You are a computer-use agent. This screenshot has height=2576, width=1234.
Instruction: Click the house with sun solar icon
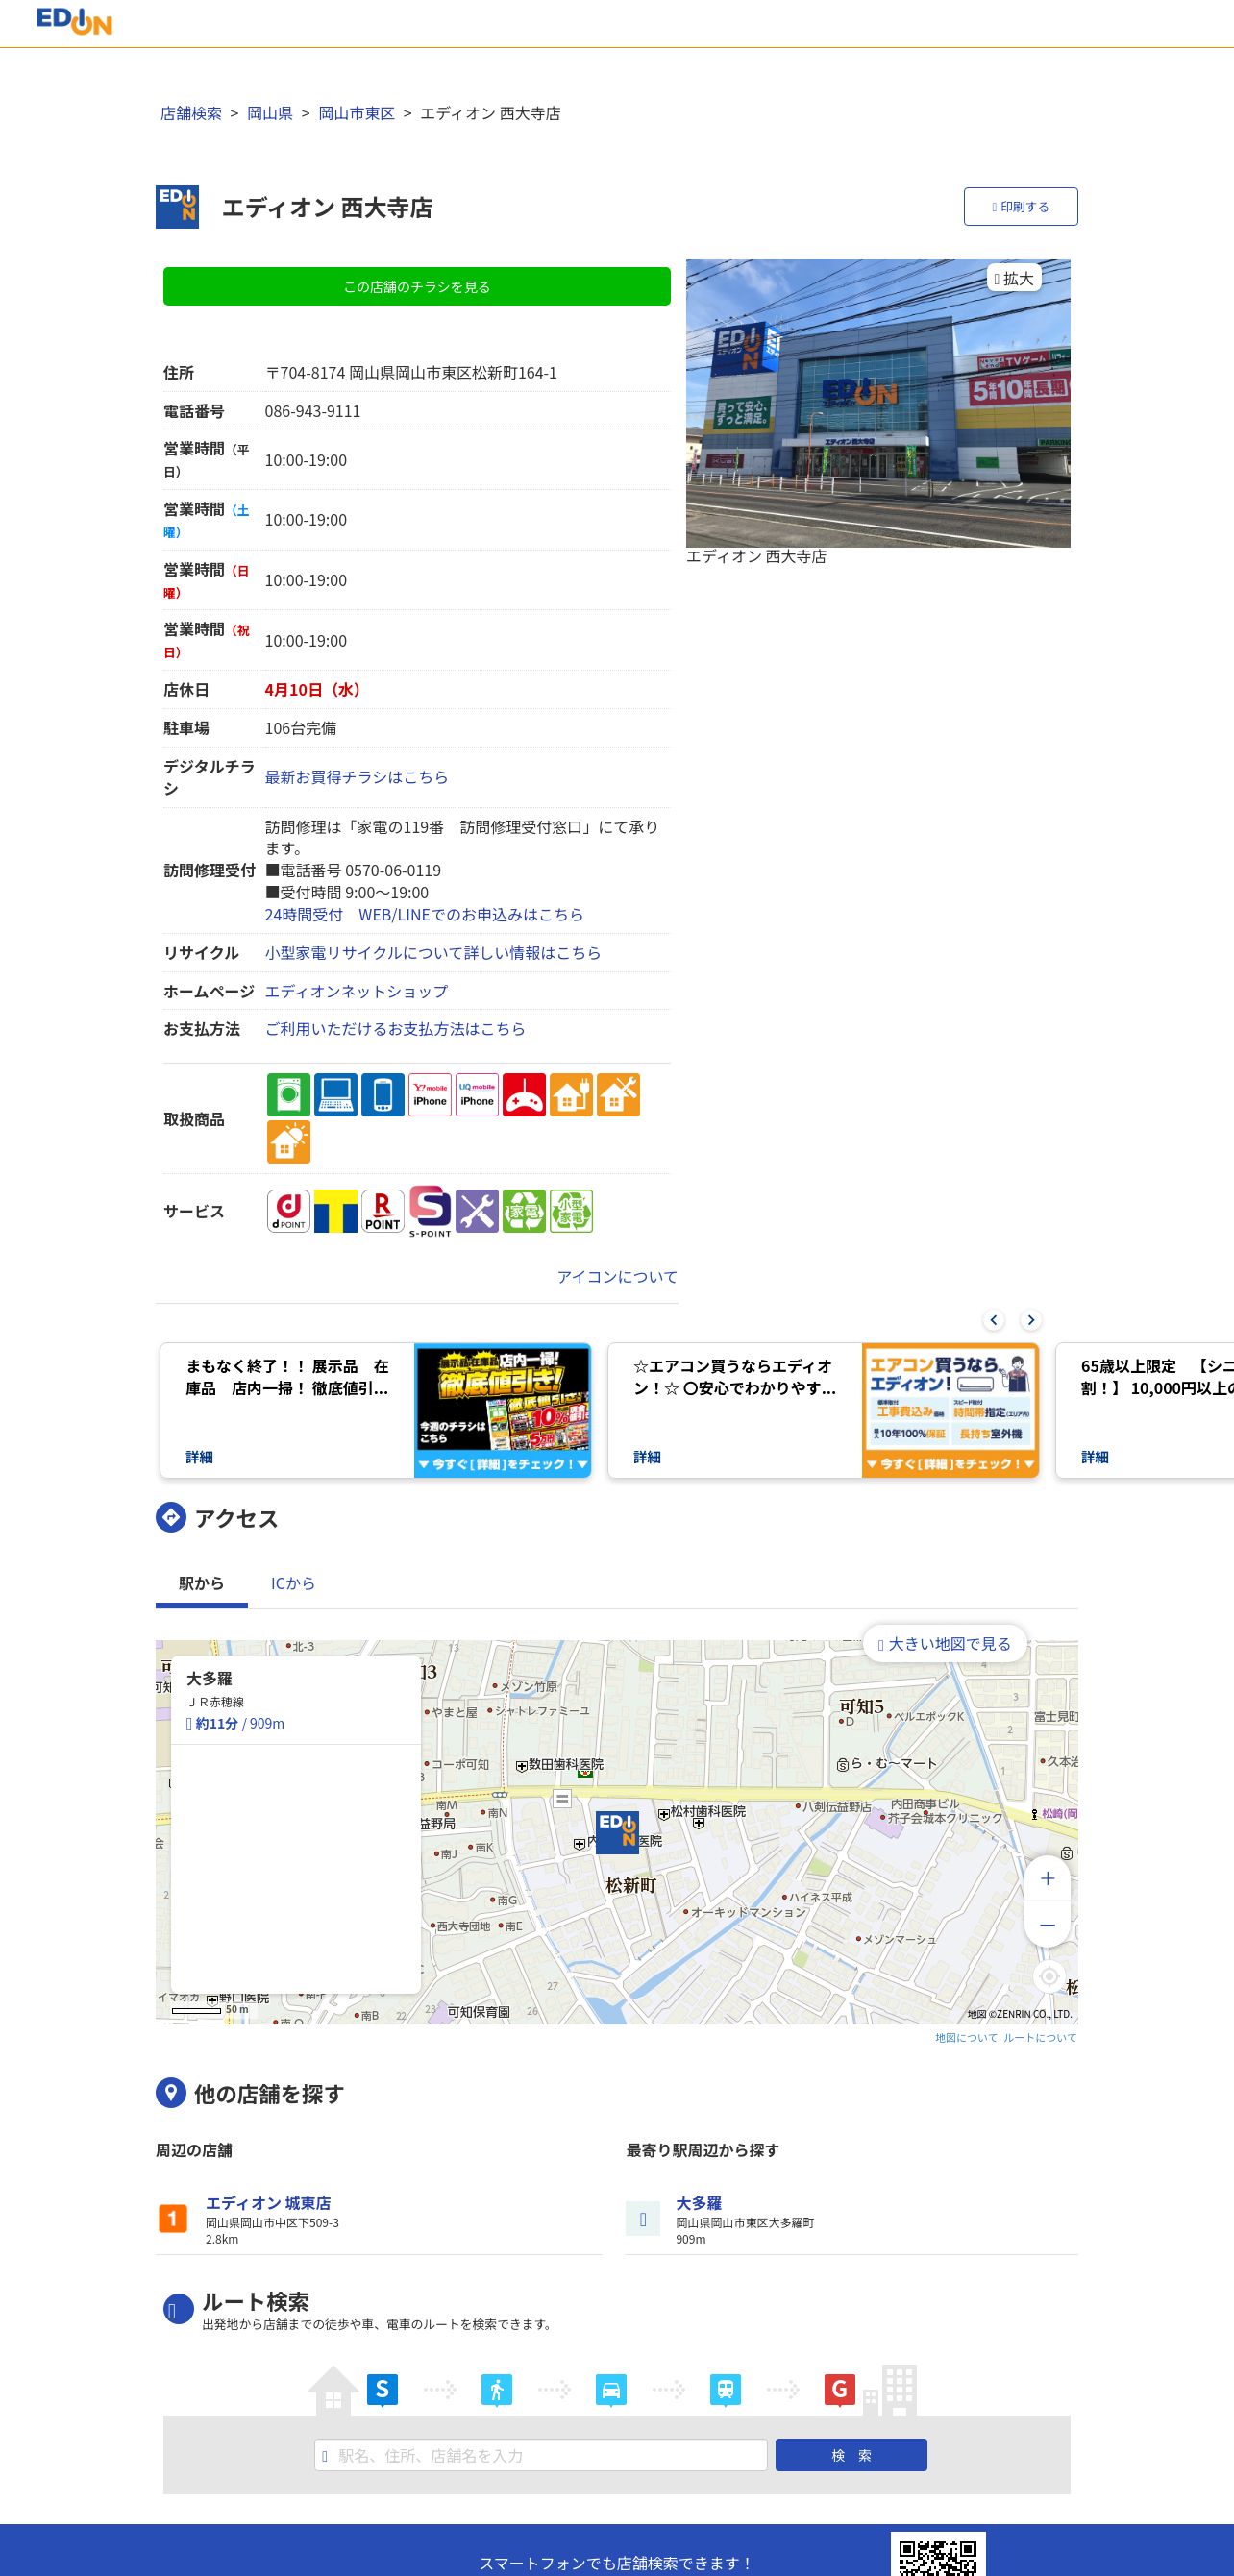pyautogui.click(x=288, y=1142)
